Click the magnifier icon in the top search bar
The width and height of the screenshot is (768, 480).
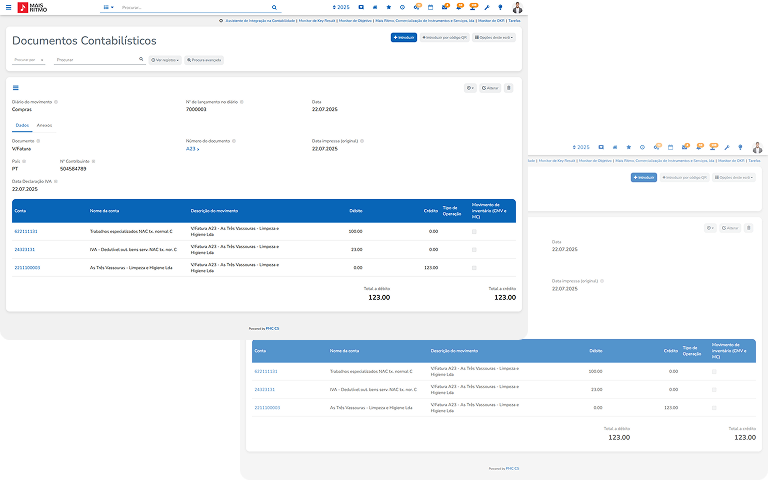click(x=275, y=7)
